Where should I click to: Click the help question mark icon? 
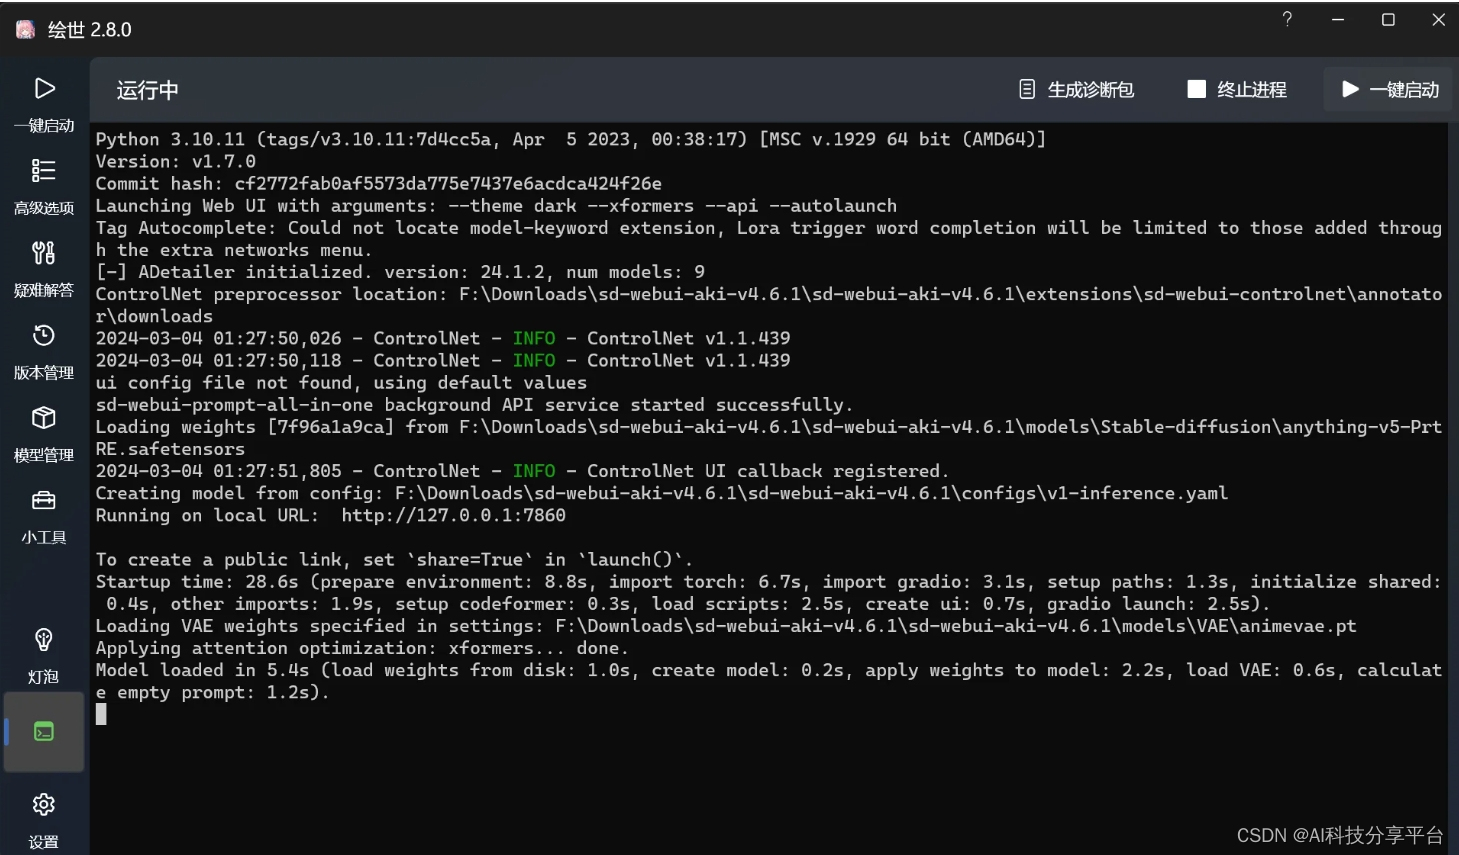point(1287,19)
